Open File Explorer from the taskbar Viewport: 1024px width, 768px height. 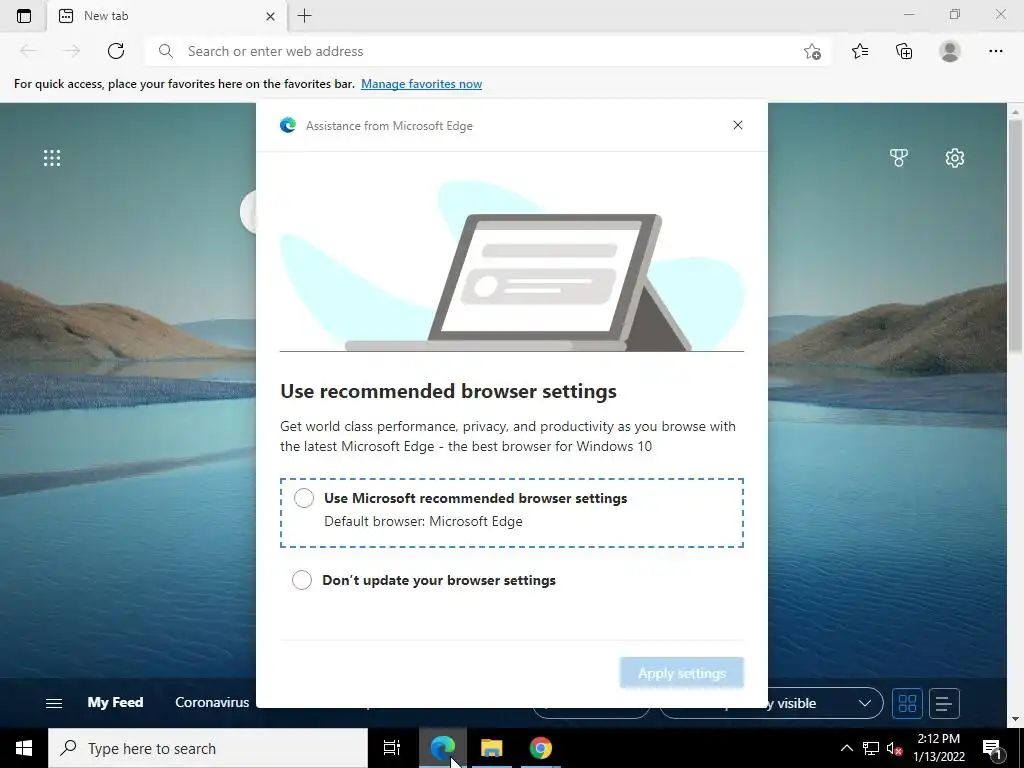click(x=492, y=748)
